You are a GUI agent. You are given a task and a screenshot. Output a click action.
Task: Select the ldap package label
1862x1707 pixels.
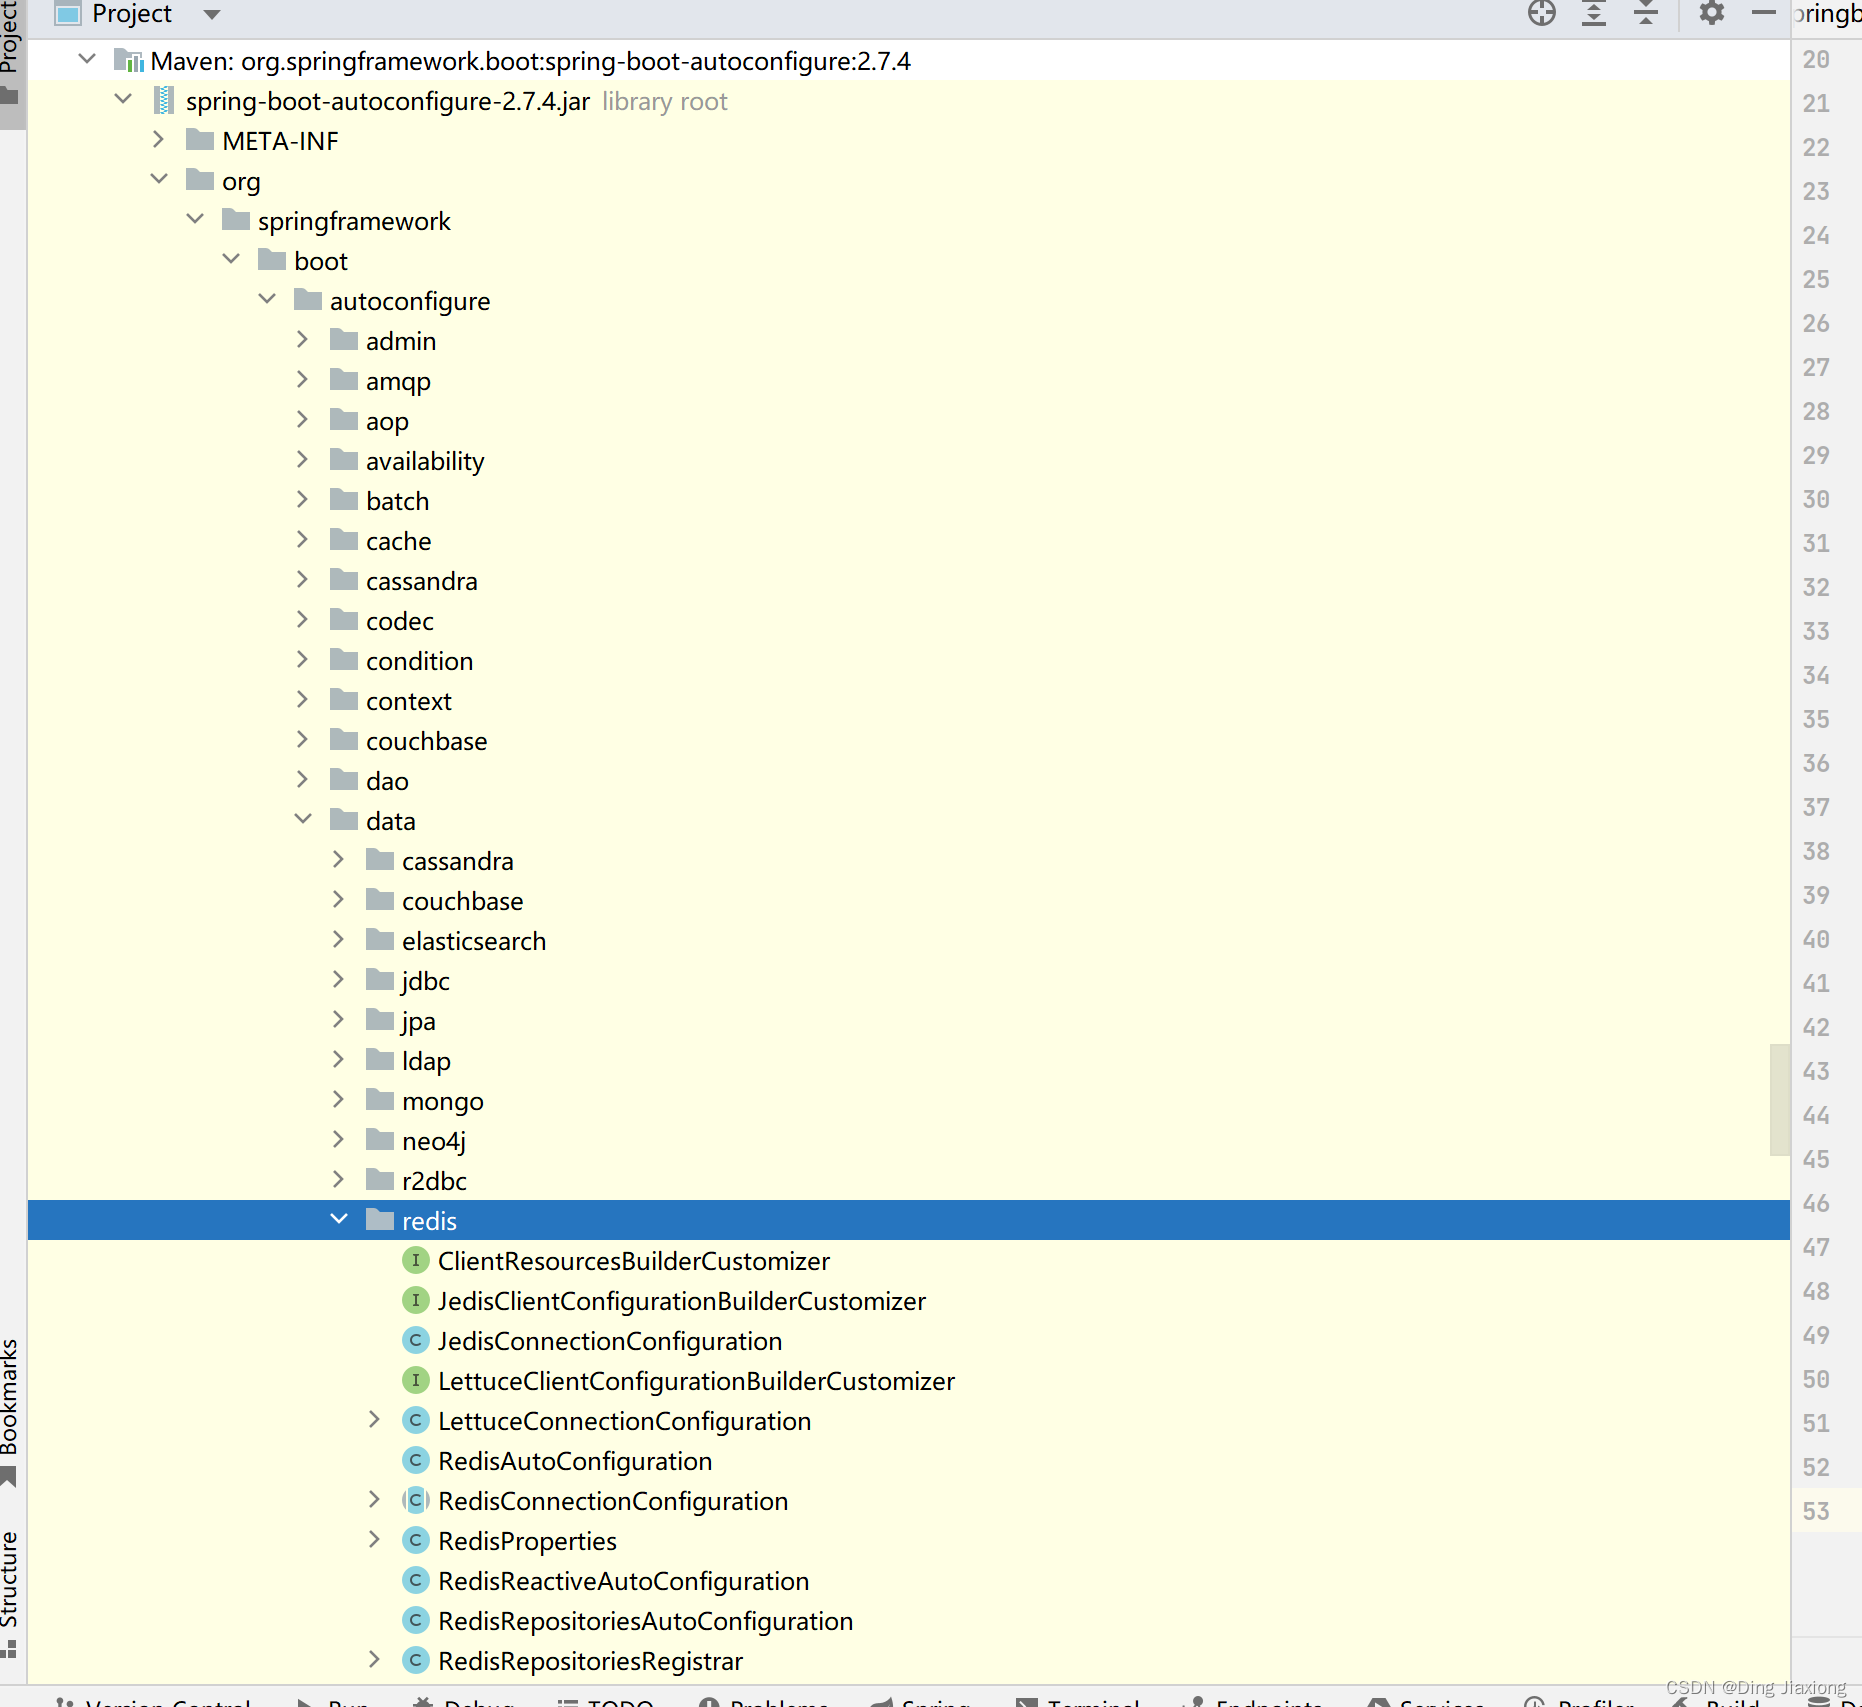click(426, 1061)
